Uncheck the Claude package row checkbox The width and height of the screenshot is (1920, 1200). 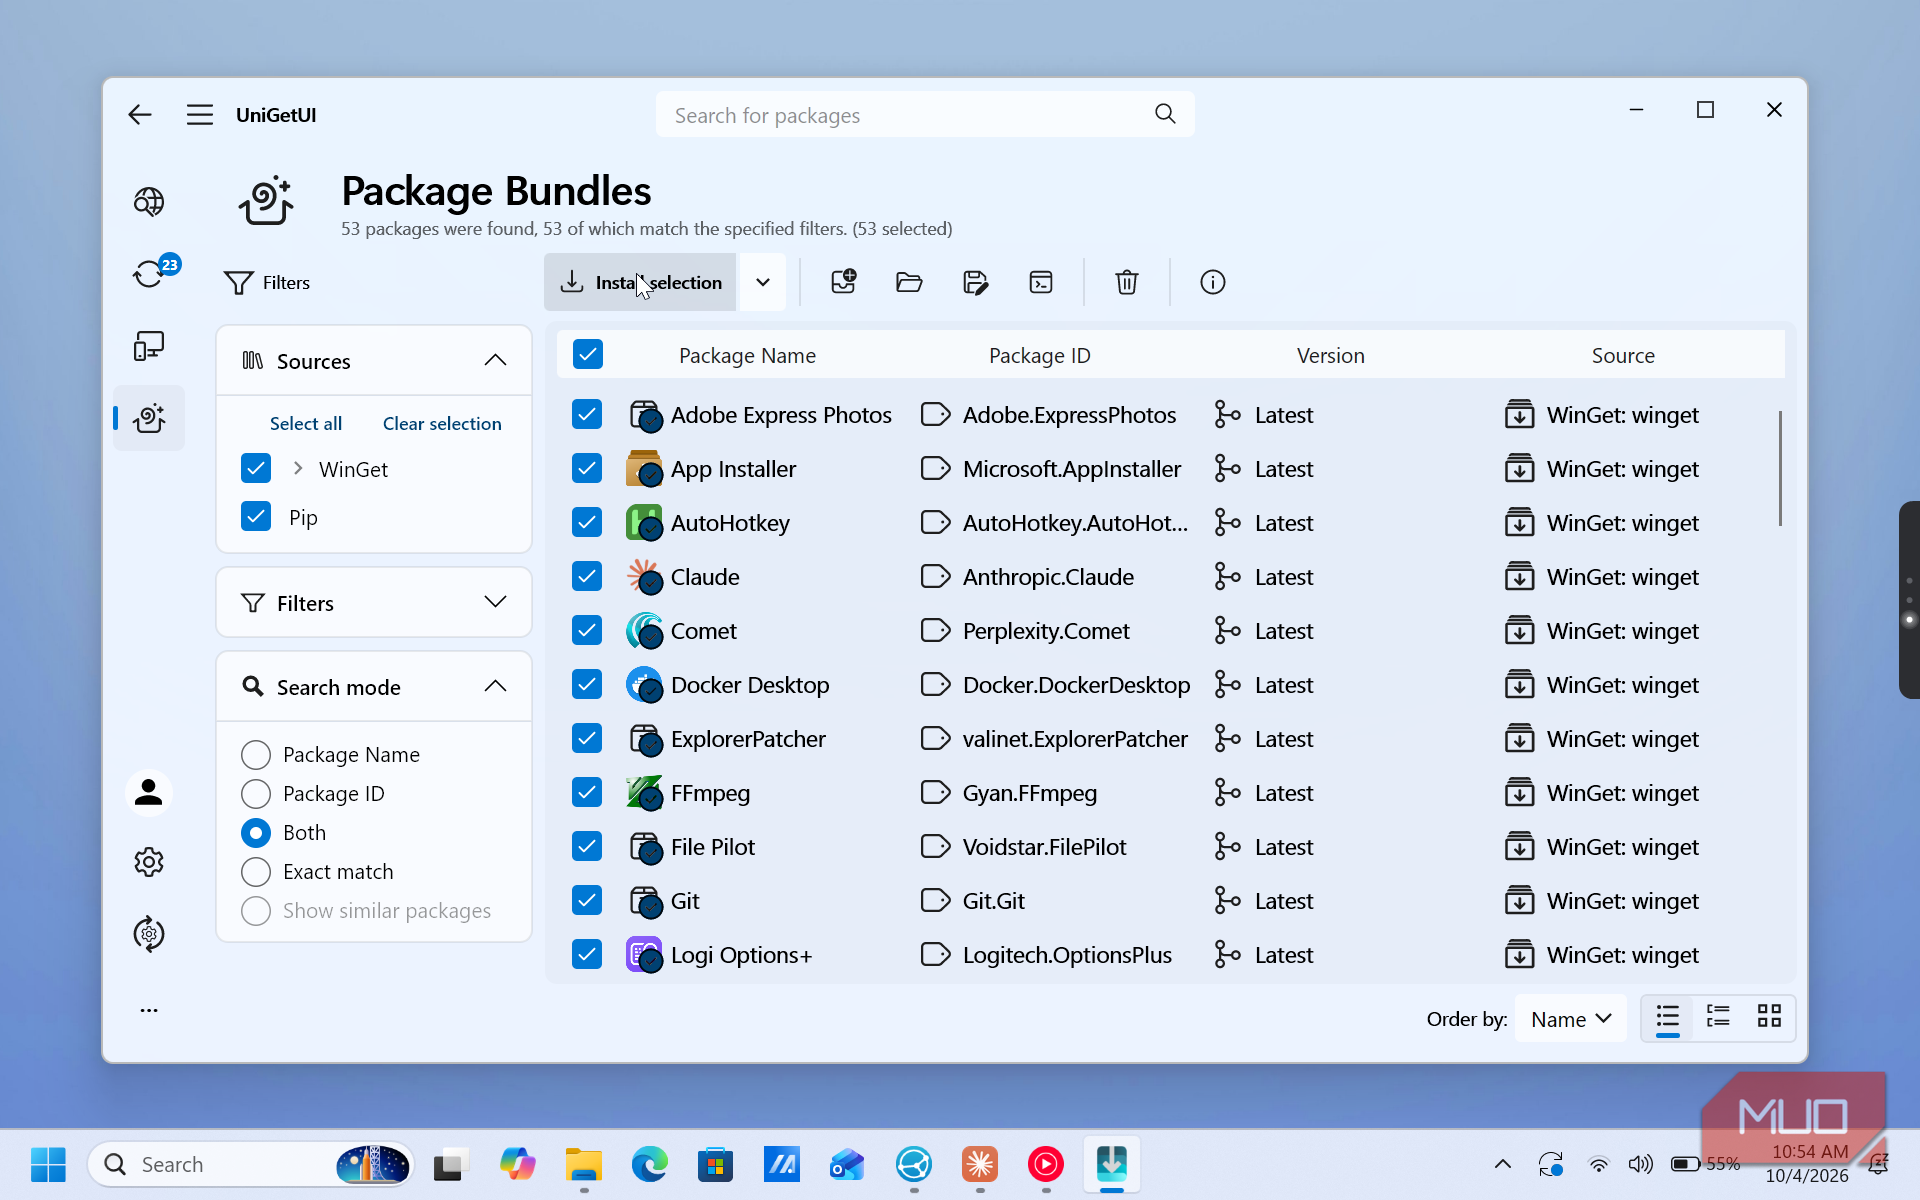587,576
